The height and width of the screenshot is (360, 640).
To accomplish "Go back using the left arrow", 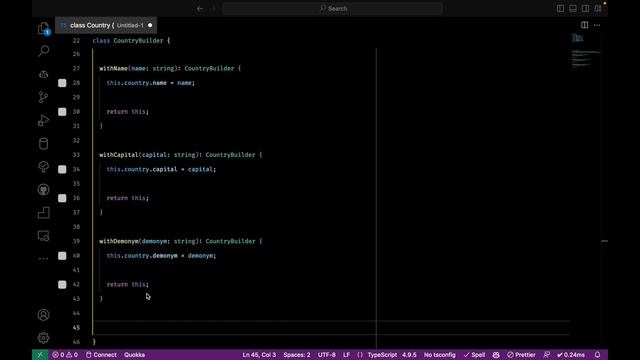I will 200,9.
